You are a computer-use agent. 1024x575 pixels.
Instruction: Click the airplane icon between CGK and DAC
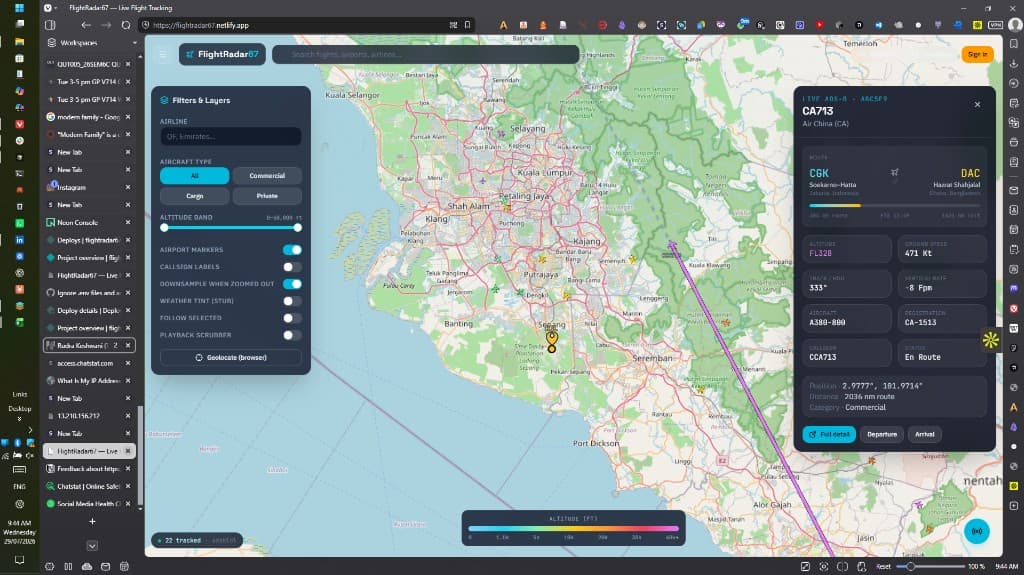pyautogui.click(x=894, y=172)
